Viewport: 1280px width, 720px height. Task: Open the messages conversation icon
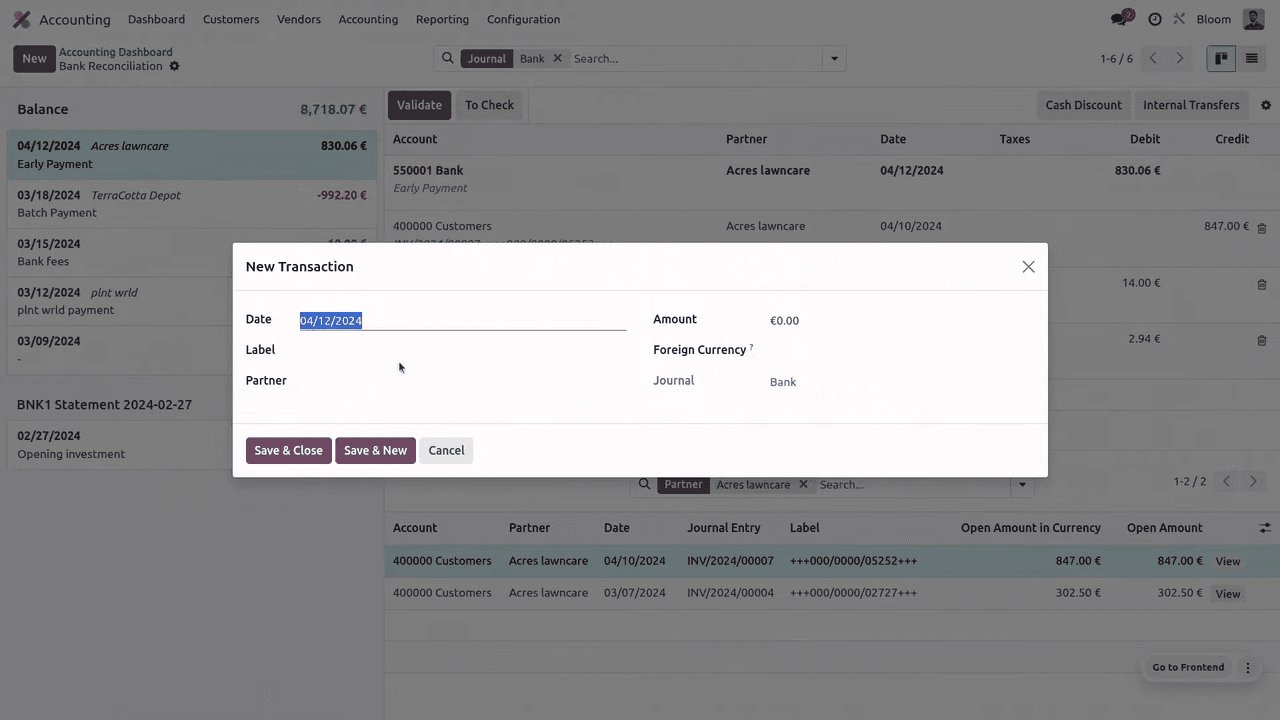1121,19
